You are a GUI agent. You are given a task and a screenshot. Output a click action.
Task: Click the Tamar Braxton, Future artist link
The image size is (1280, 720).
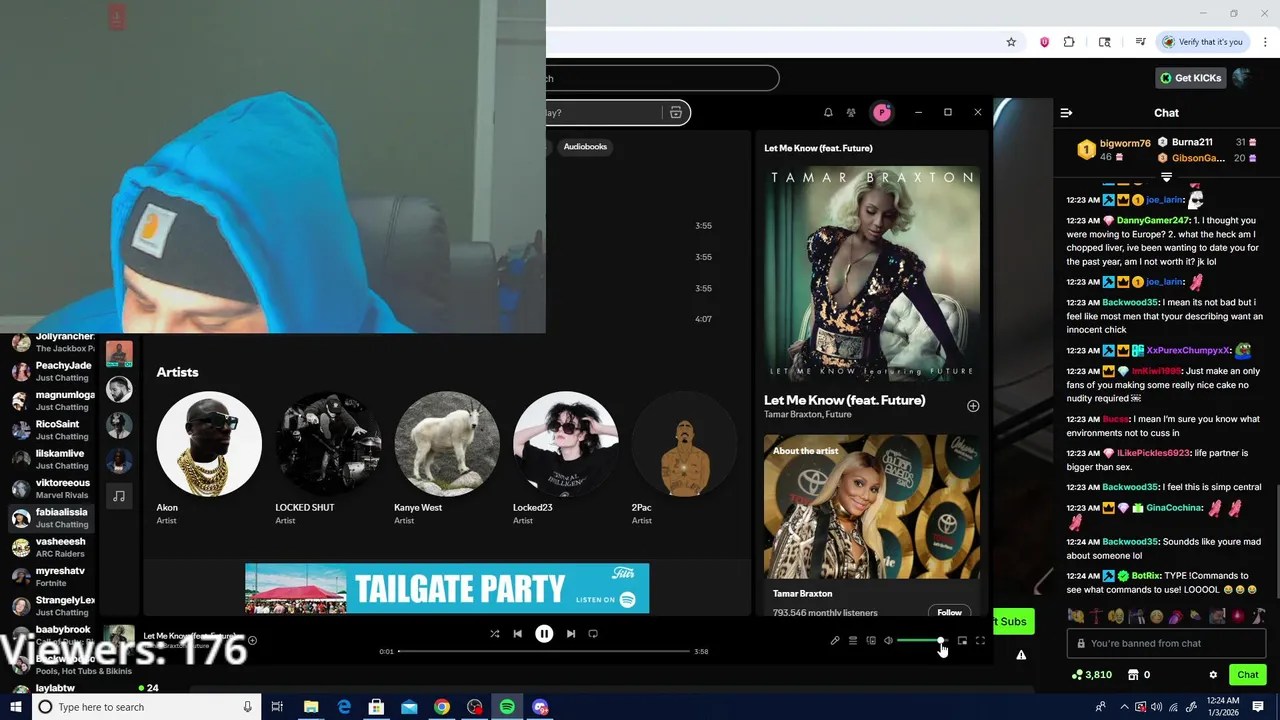[x=808, y=415]
